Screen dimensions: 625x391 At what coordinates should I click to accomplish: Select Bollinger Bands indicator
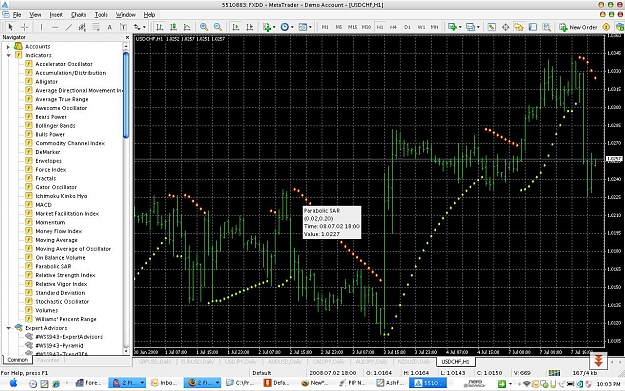pos(55,126)
